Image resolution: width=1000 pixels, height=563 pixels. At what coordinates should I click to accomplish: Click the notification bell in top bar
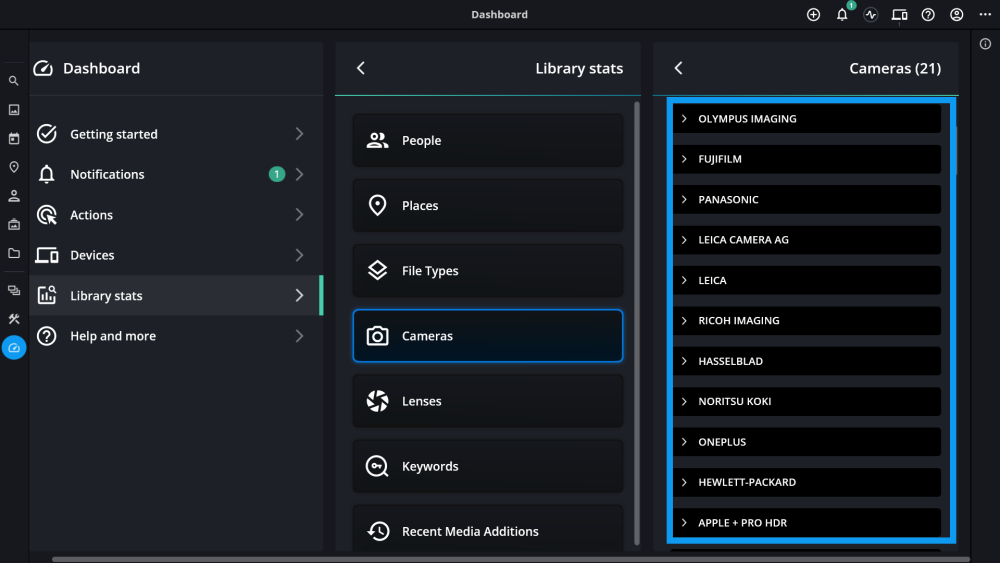(x=842, y=15)
